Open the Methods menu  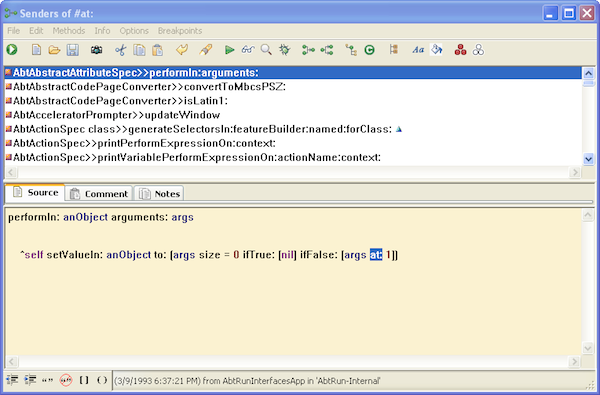[x=69, y=31]
